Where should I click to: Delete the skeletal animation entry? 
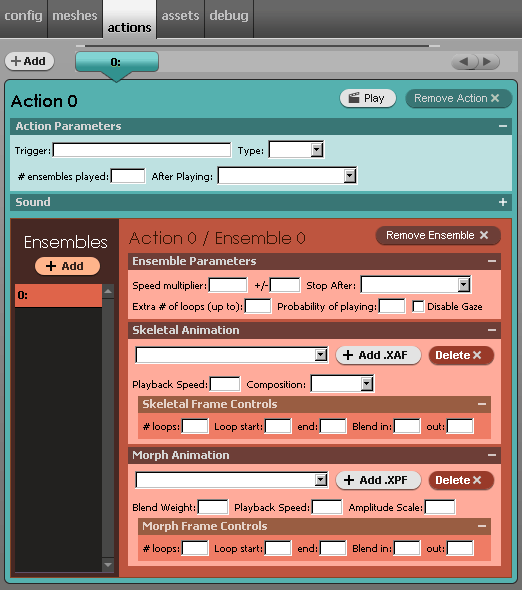tap(461, 355)
